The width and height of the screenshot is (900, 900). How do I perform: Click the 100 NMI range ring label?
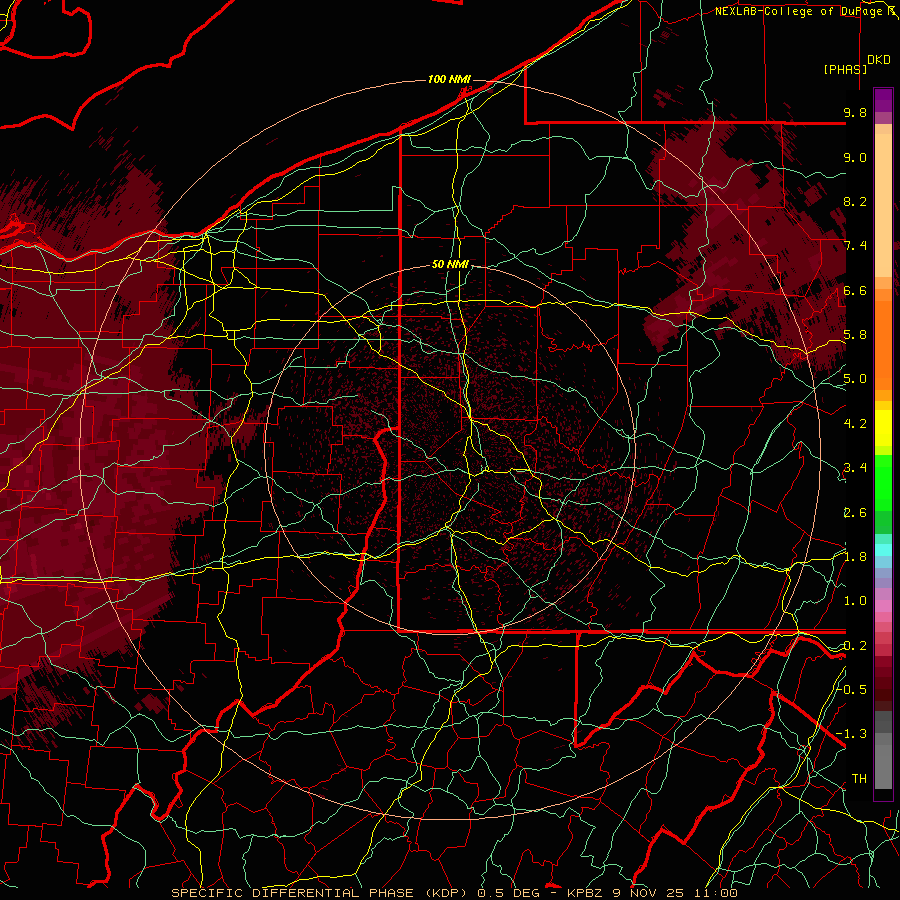point(449,79)
